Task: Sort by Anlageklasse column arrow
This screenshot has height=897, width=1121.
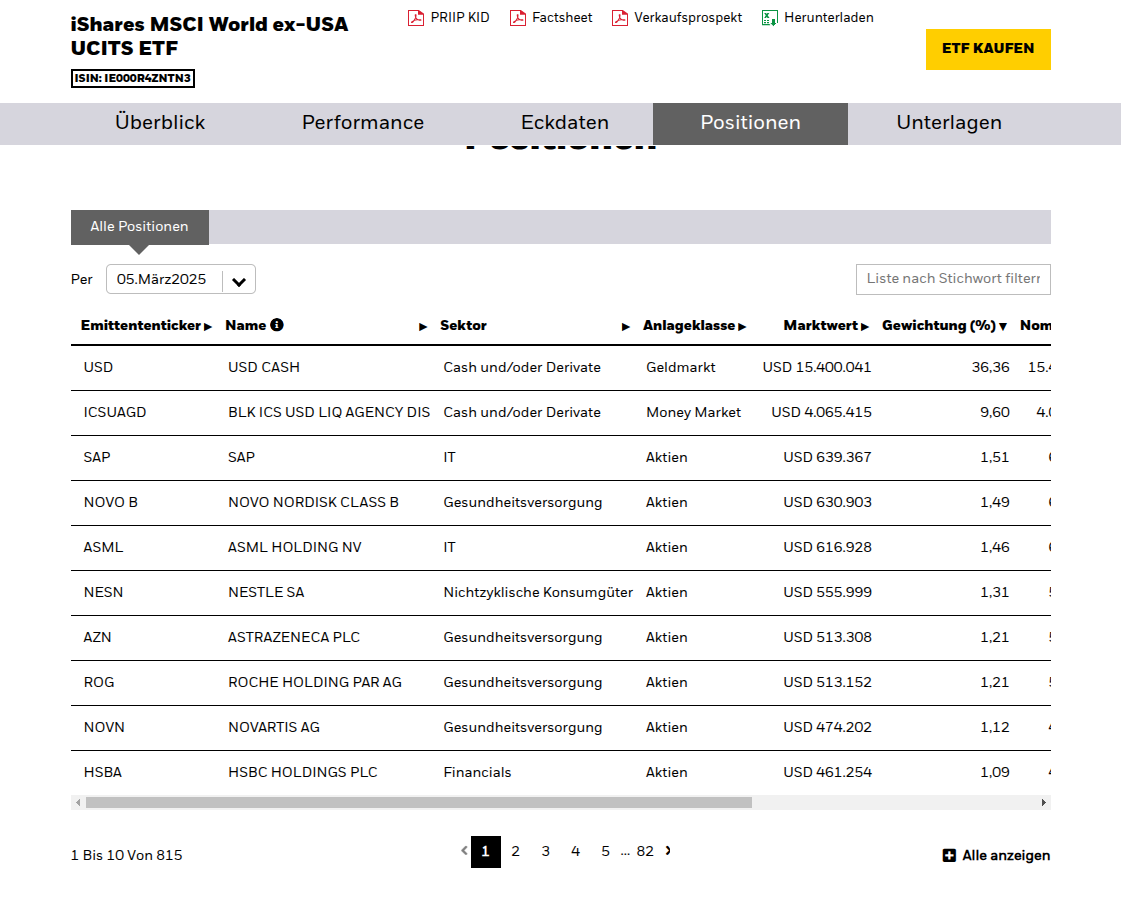Action: pyautogui.click(x=742, y=327)
